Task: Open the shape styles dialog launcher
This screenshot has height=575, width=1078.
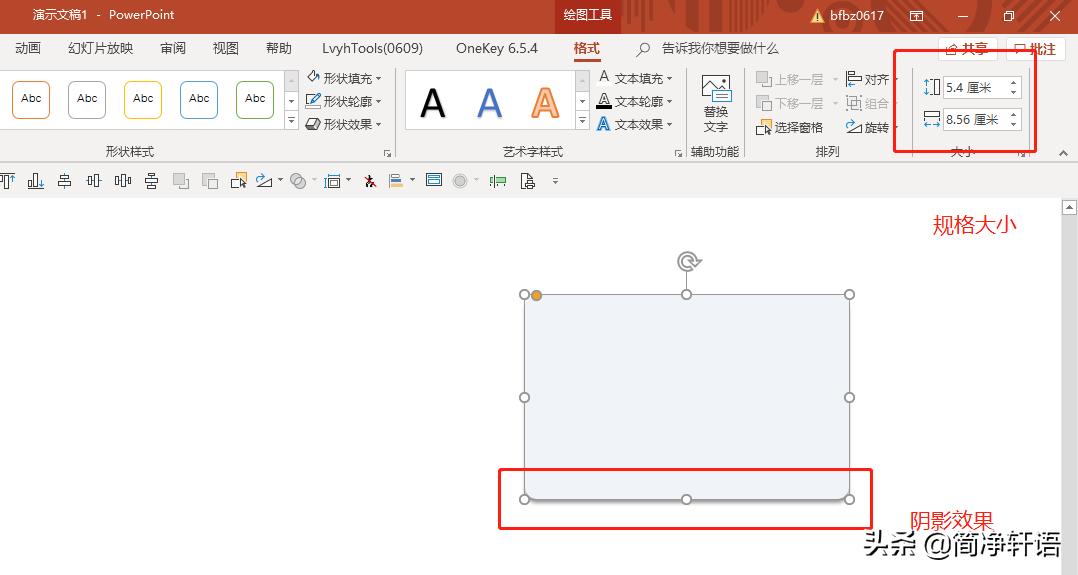Action: click(x=387, y=153)
